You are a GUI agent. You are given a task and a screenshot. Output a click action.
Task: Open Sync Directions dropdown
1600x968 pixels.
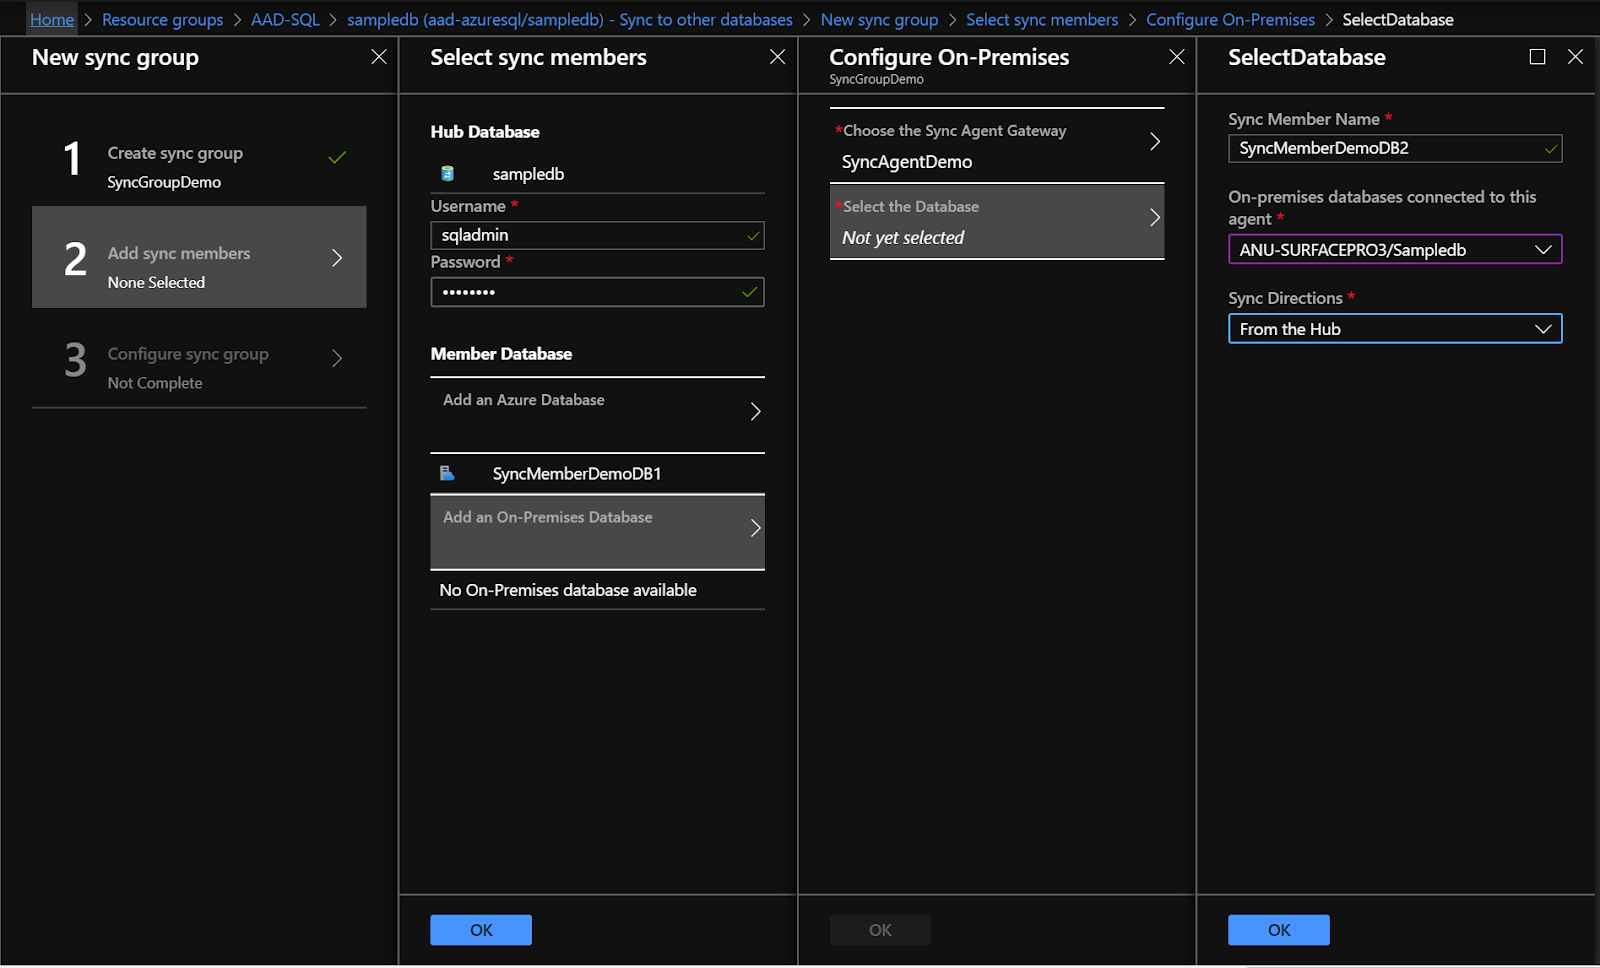click(1395, 329)
